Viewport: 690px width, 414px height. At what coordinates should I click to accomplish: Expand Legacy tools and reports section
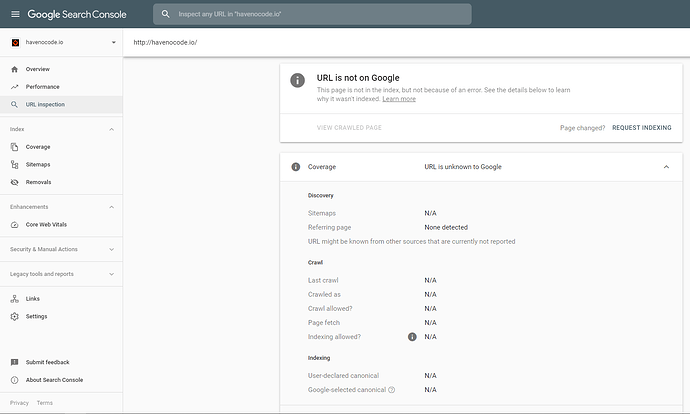pyautogui.click(x=111, y=274)
